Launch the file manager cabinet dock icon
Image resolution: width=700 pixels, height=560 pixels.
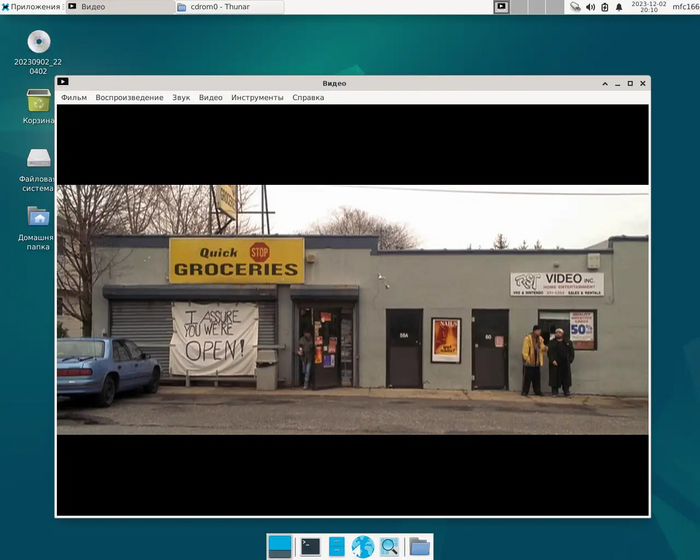pos(337,547)
